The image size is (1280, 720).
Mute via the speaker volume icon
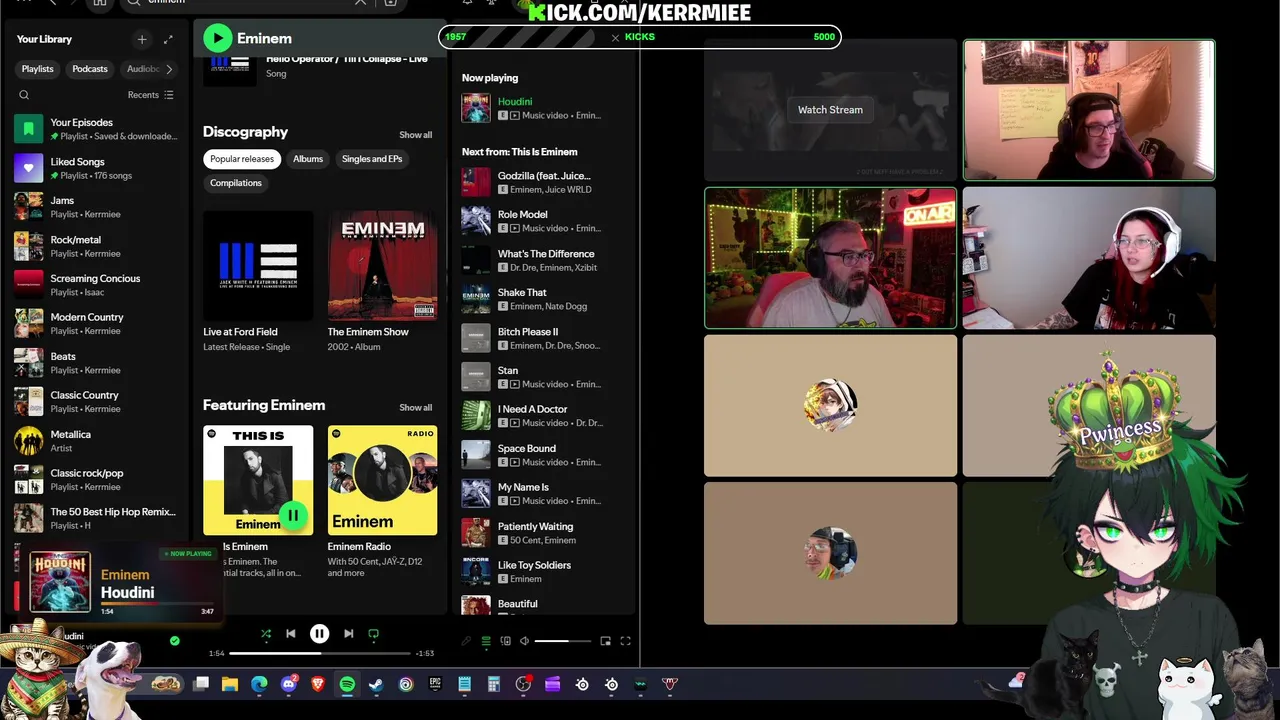pos(524,641)
